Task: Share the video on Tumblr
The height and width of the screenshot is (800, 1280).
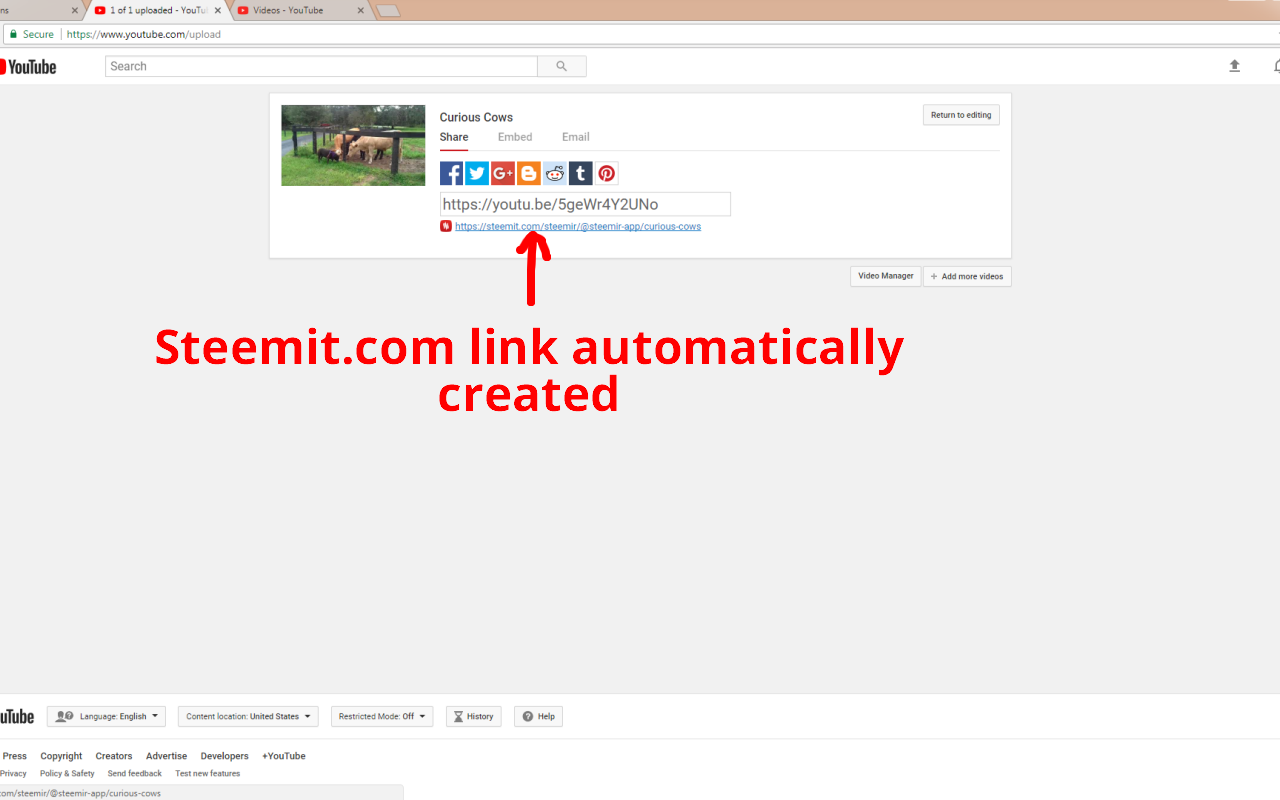Action: [x=581, y=172]
